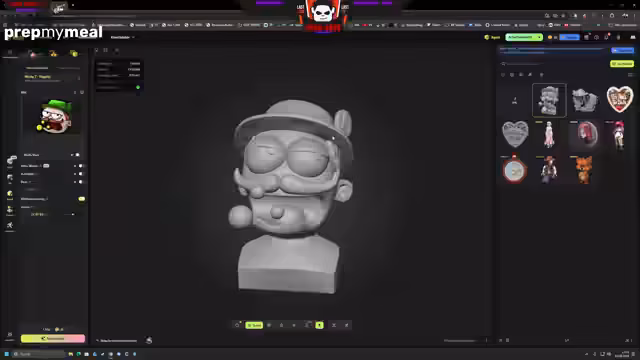Click the yellow highlighted viewport toolbar button
The width and height of the screenshot is (640, 360).
[x=254, y=325]
